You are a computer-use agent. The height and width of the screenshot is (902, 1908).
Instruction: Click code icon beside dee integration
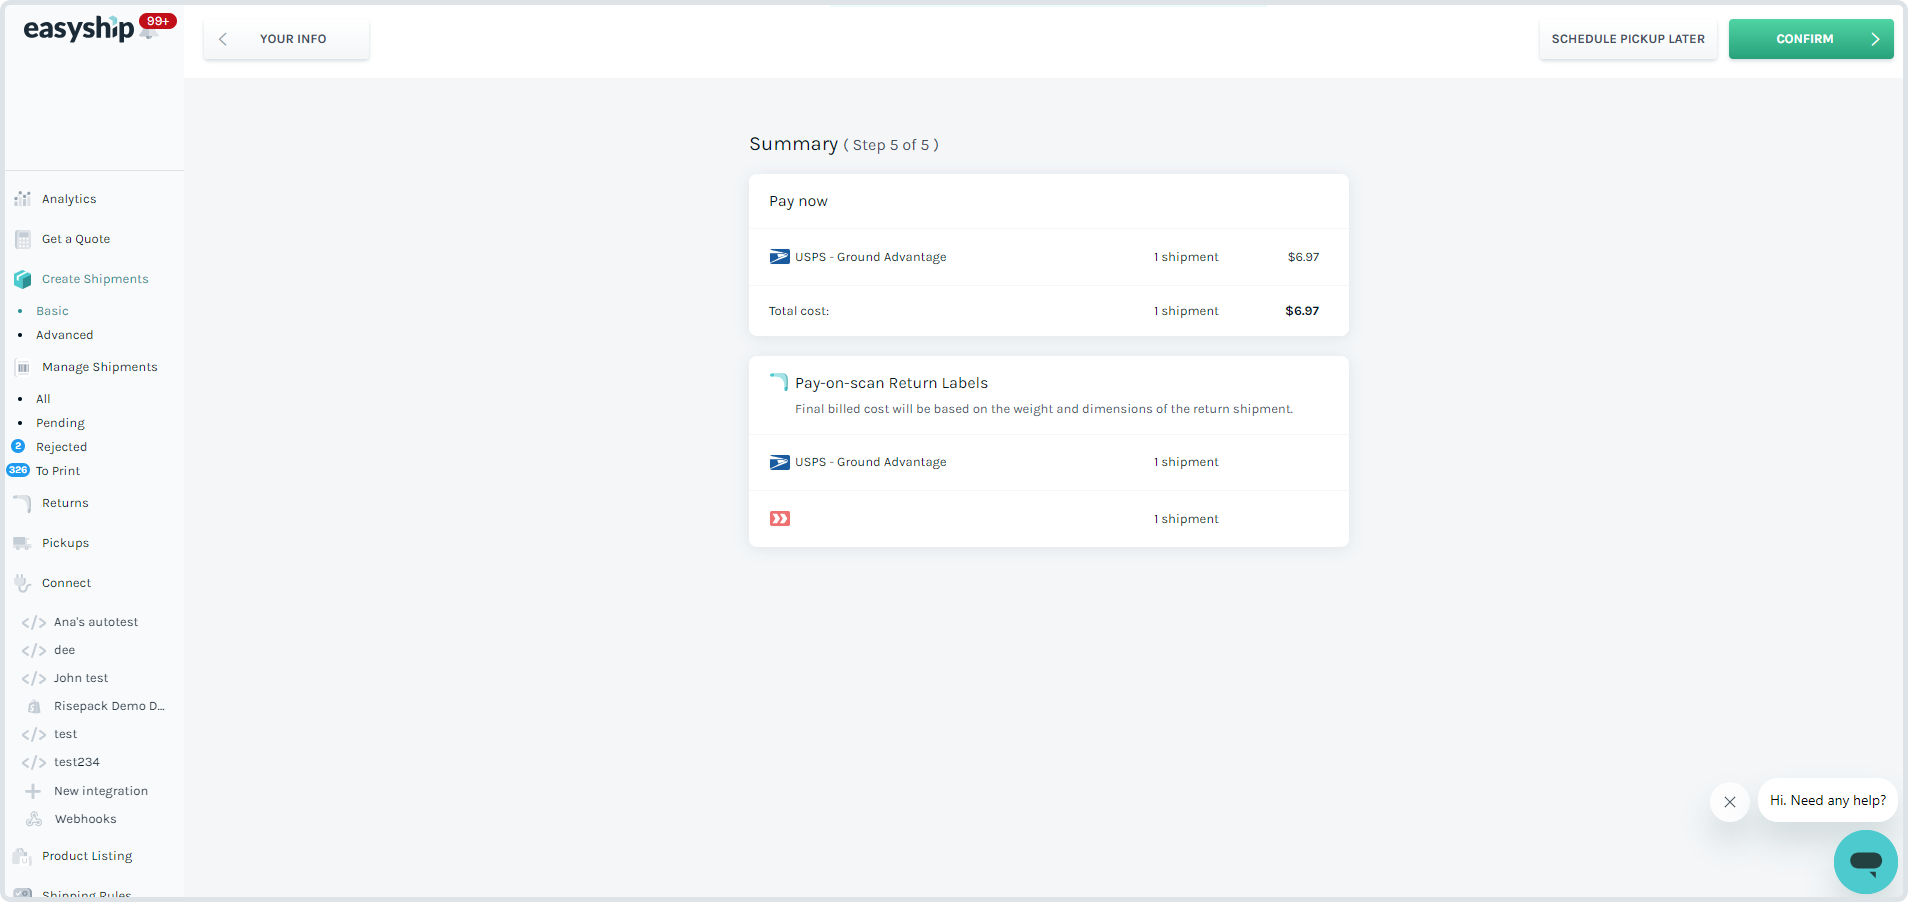pyautogui.click(x=34, y=650)
